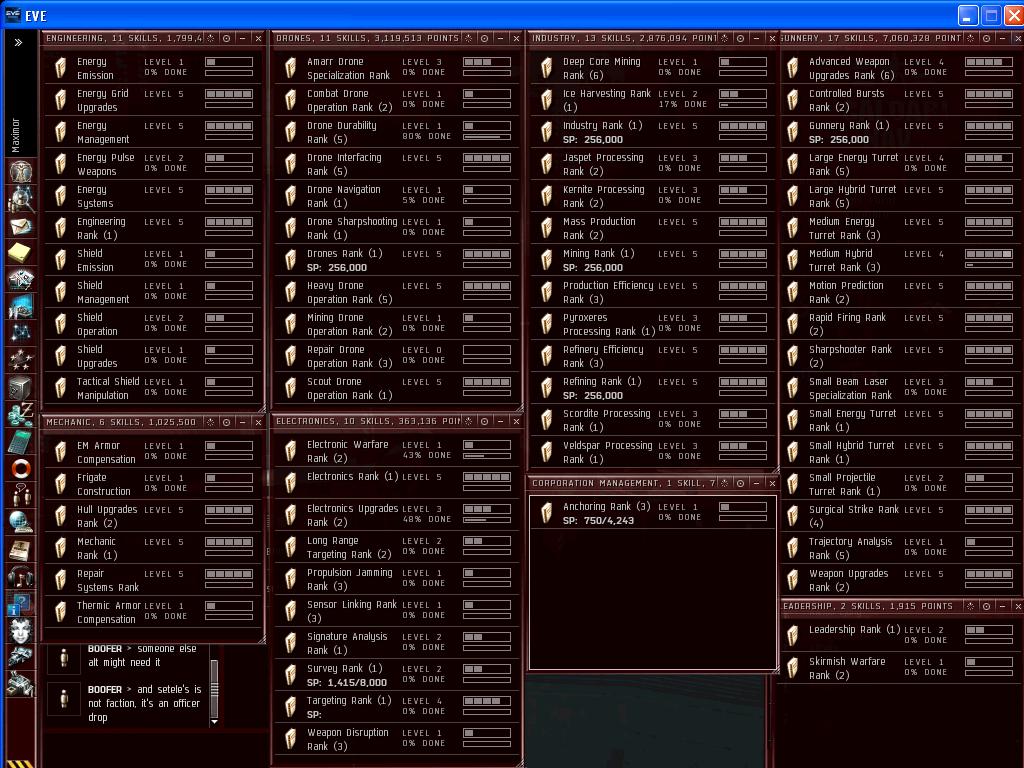This screenshot has height=768, width=1024.
Task: Open the in-game Browser globe icon
Action: point(21,522)
